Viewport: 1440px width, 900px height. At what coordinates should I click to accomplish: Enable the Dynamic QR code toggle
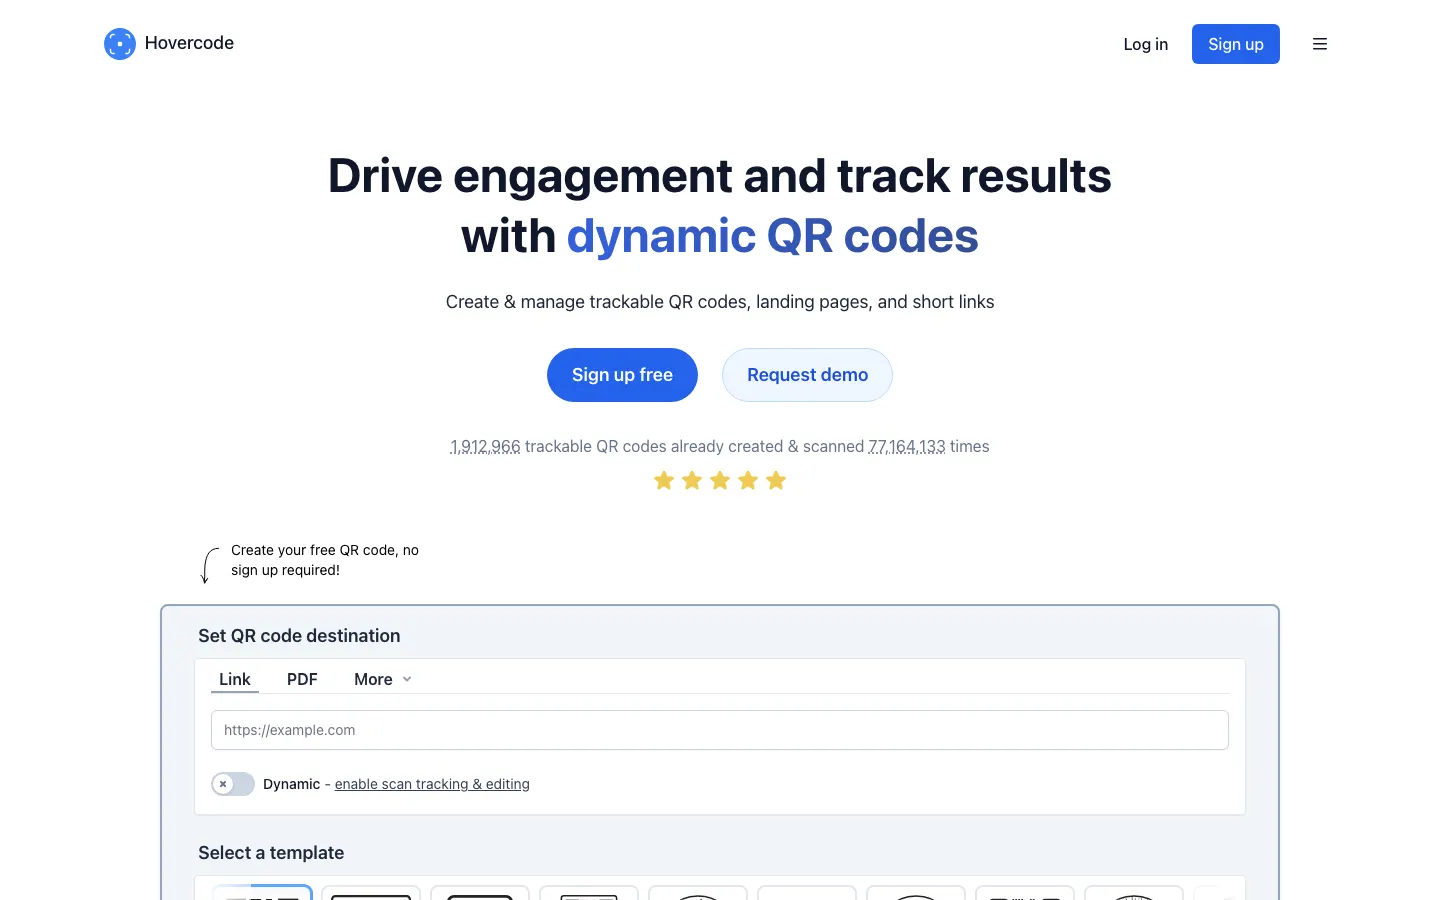coord(233,784)
